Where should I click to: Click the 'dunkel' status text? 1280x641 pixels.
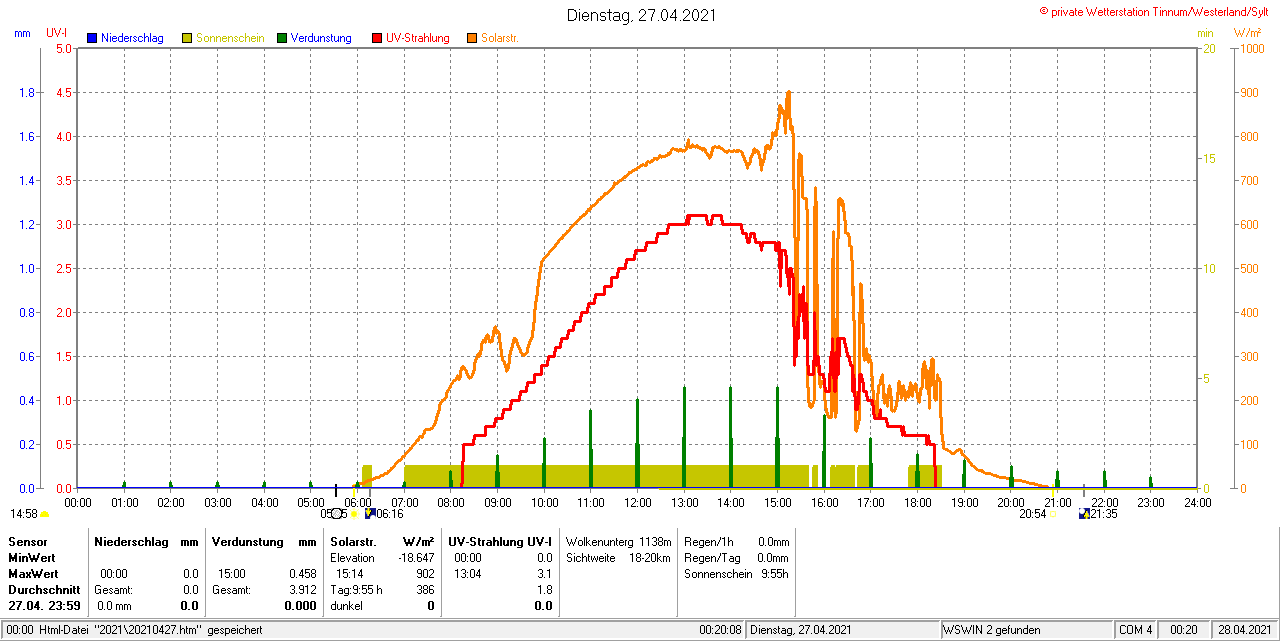pyautogui.click(x=347, y=606)
